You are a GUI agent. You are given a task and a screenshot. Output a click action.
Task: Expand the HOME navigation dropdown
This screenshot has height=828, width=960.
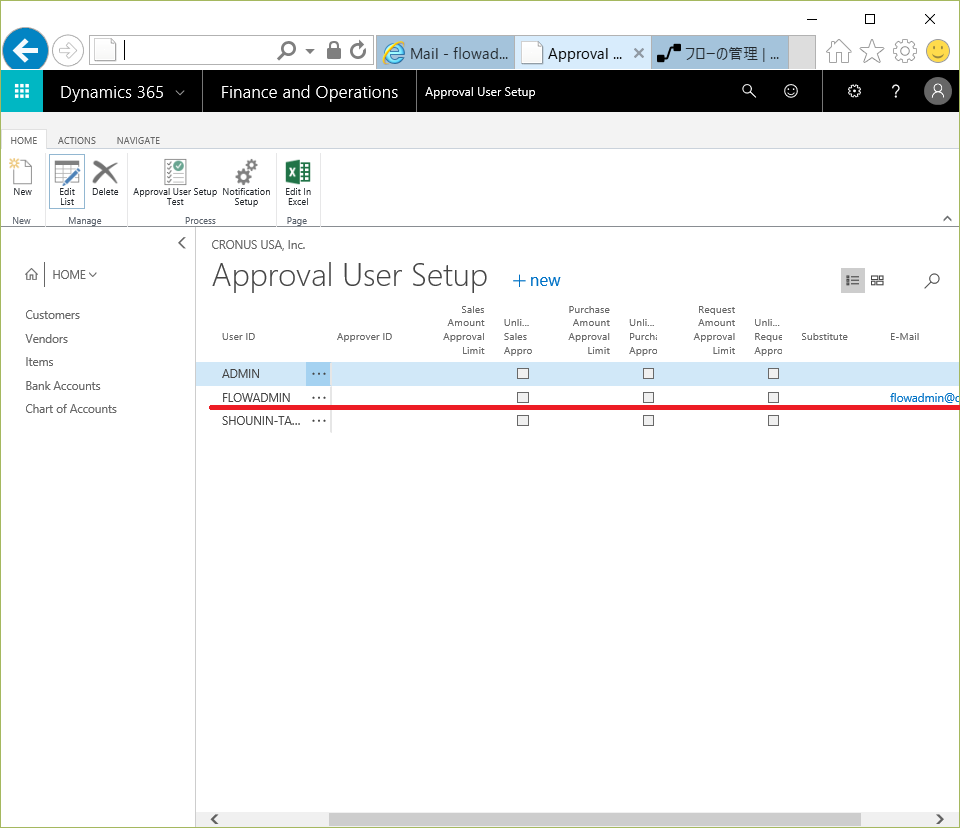tap(75, 274)
